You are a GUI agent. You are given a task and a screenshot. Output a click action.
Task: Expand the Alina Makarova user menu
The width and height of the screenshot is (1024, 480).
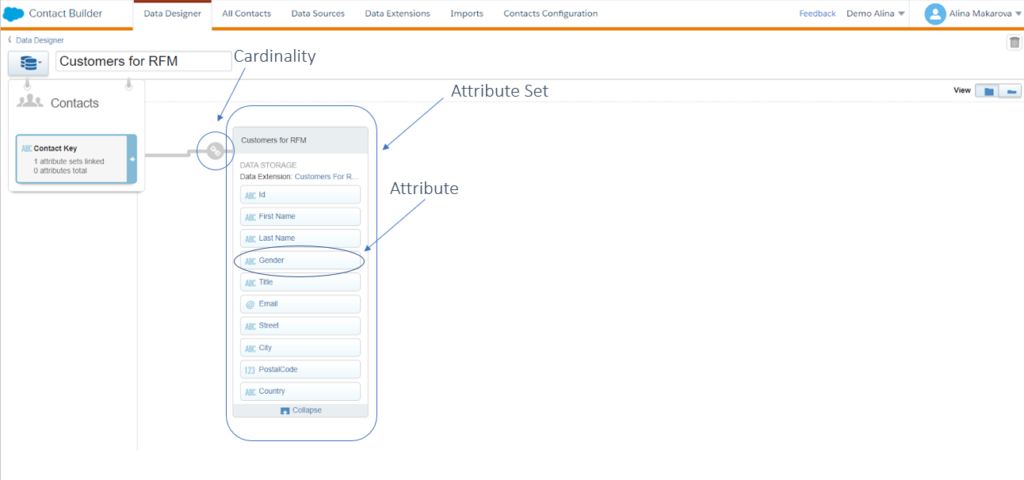point(1014,14)
